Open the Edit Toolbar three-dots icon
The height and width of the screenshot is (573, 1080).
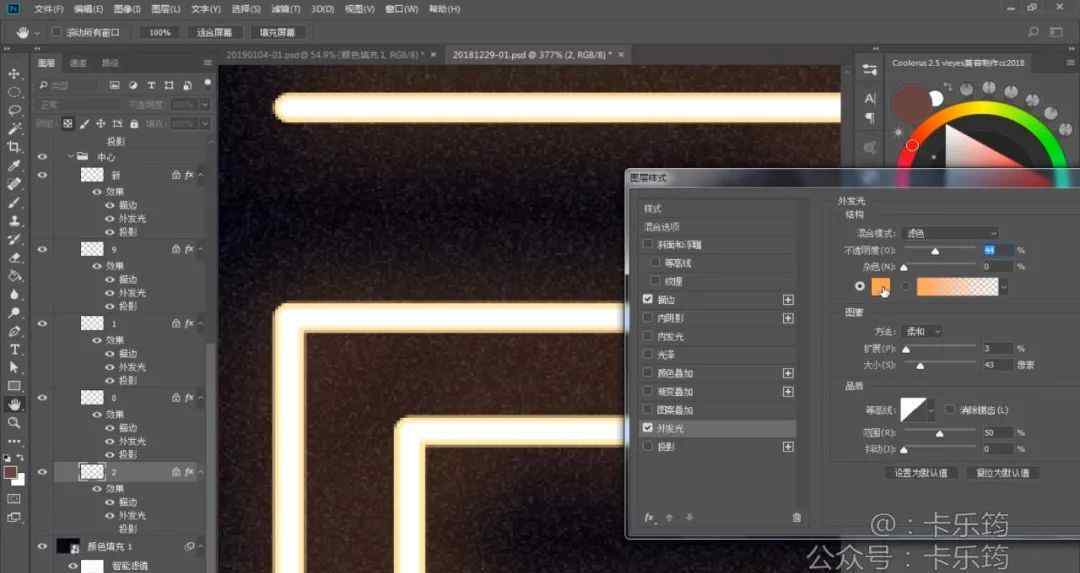tap(14, 441)
